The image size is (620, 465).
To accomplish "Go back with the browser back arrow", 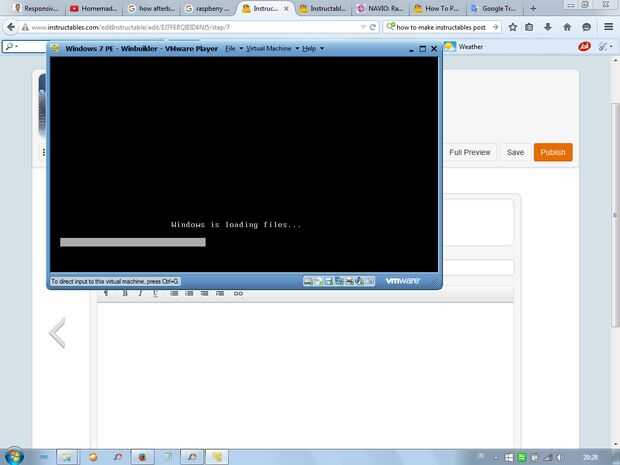I will point(11,27).
